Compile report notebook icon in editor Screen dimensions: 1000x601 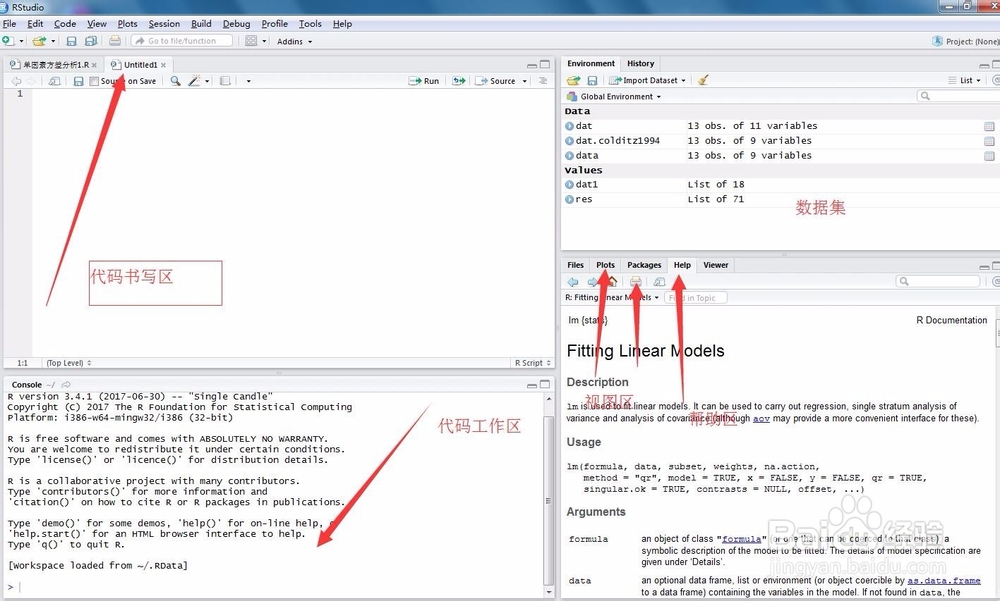(x=225, y=81)
